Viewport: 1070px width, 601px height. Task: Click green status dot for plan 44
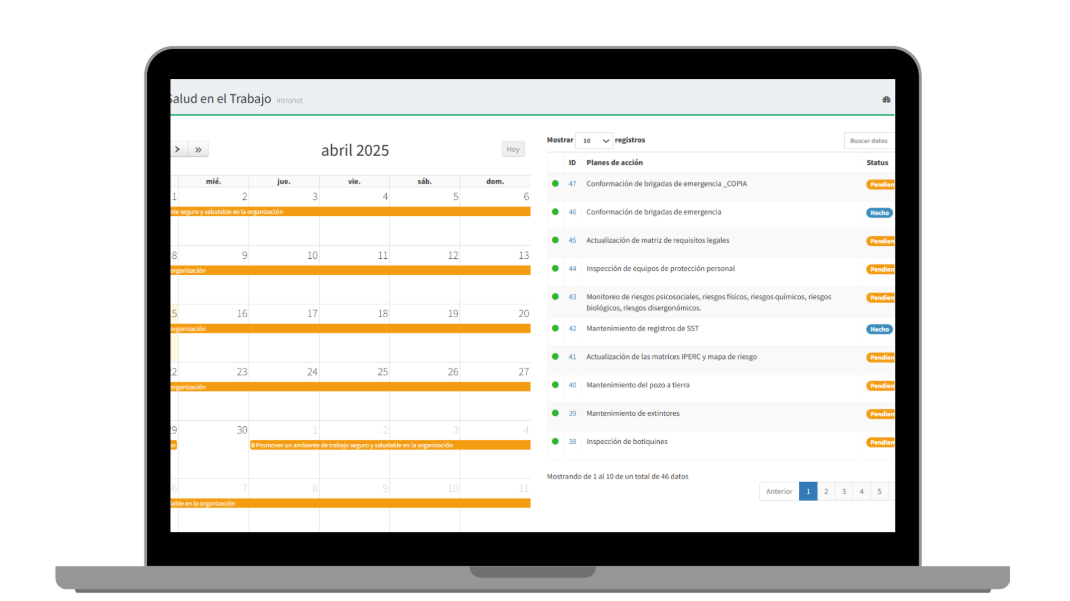(x=555, y=269)
